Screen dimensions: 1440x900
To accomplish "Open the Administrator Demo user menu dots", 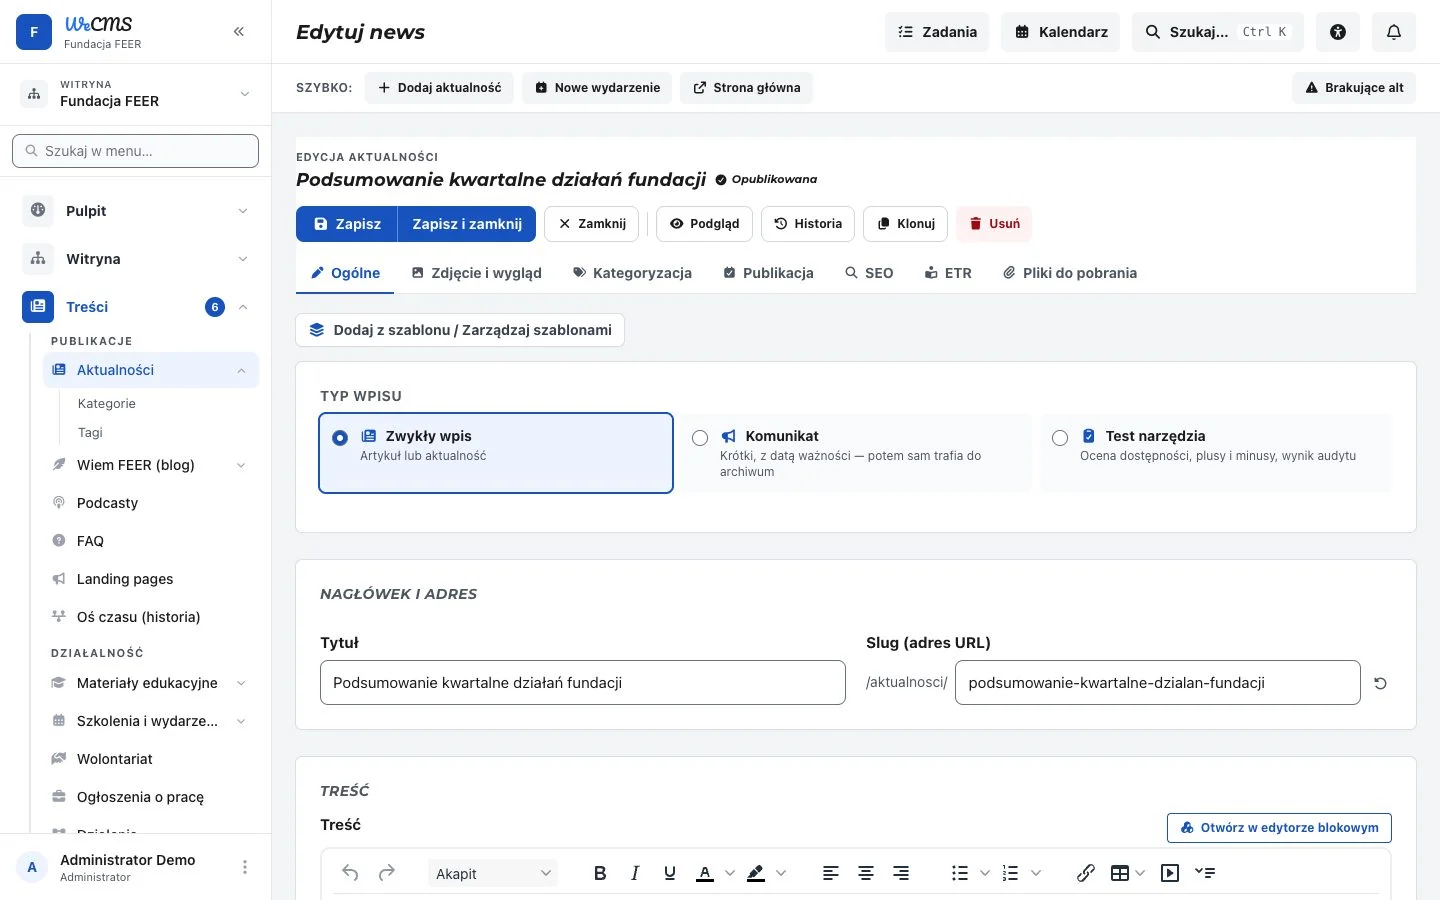I will point(245,867).
